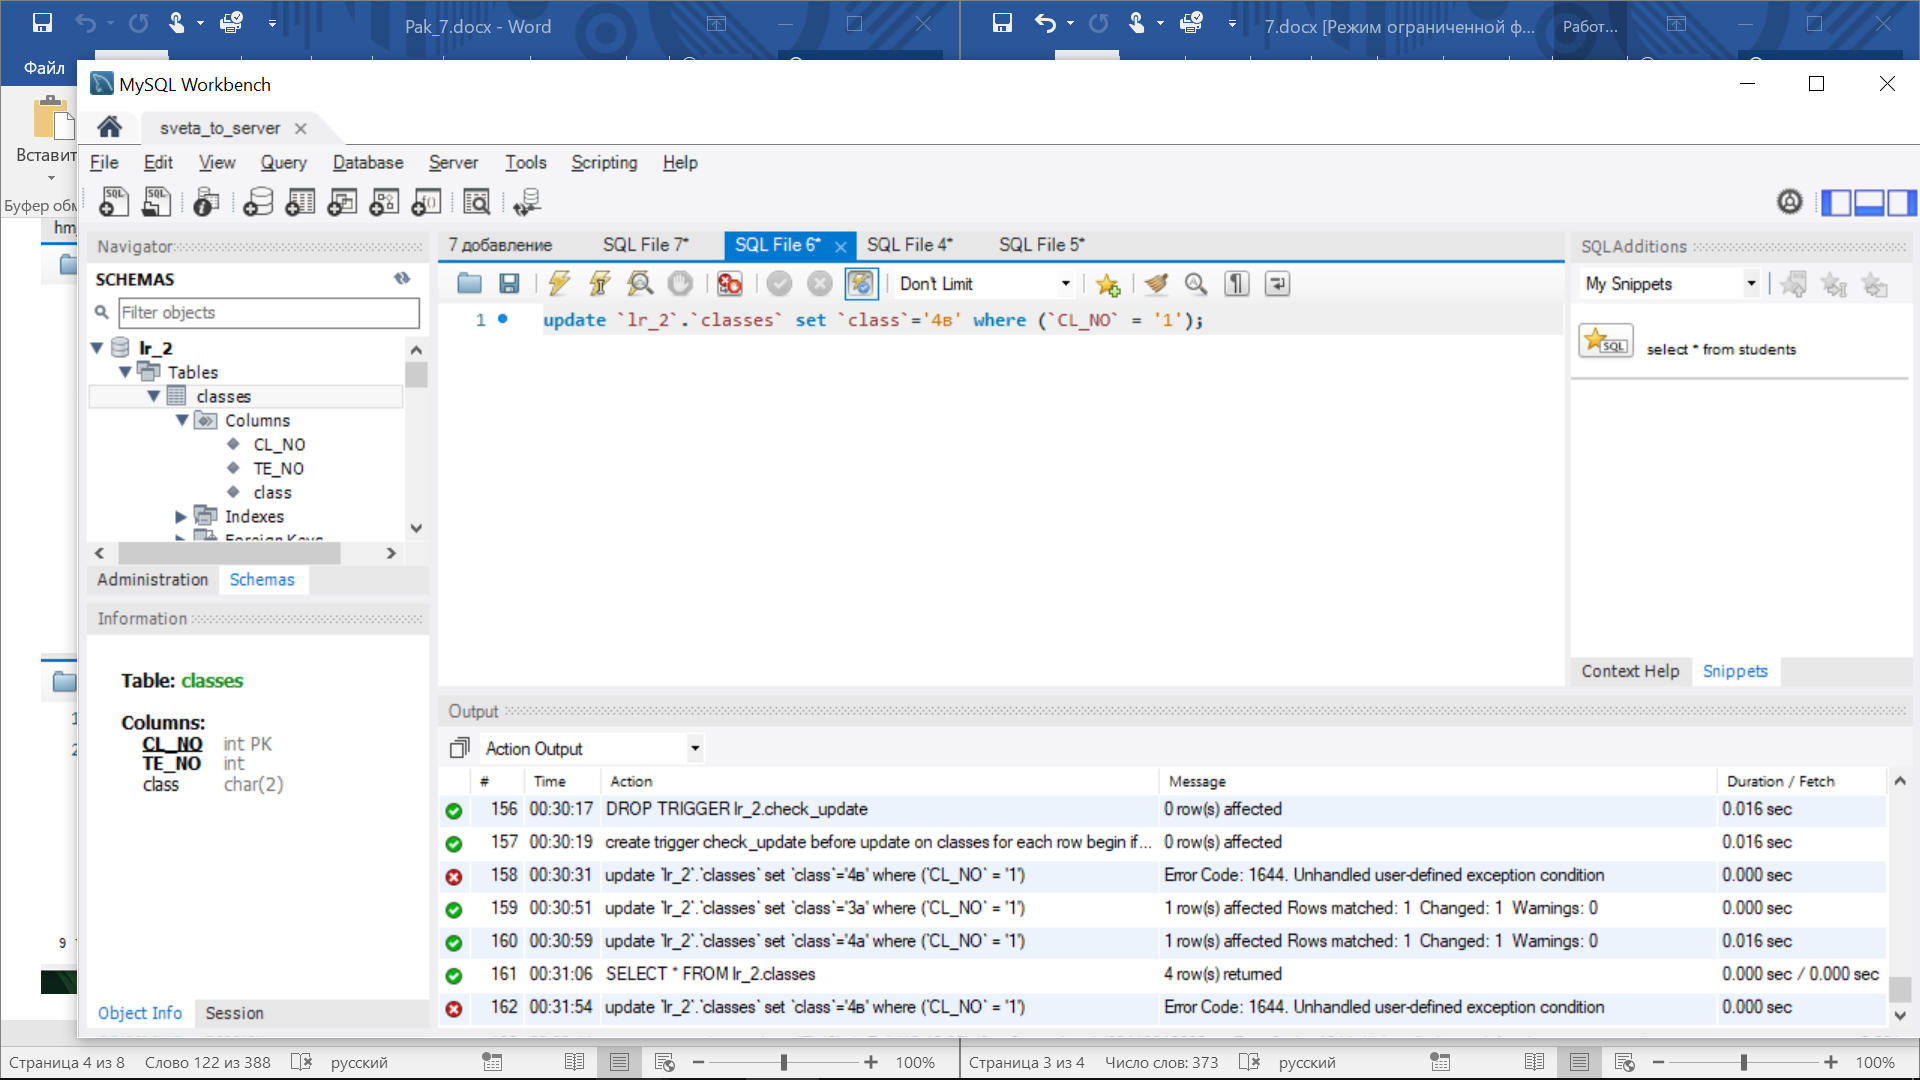
Task: Save snippet star icon in editor
Action: [x=1107, y=284]
